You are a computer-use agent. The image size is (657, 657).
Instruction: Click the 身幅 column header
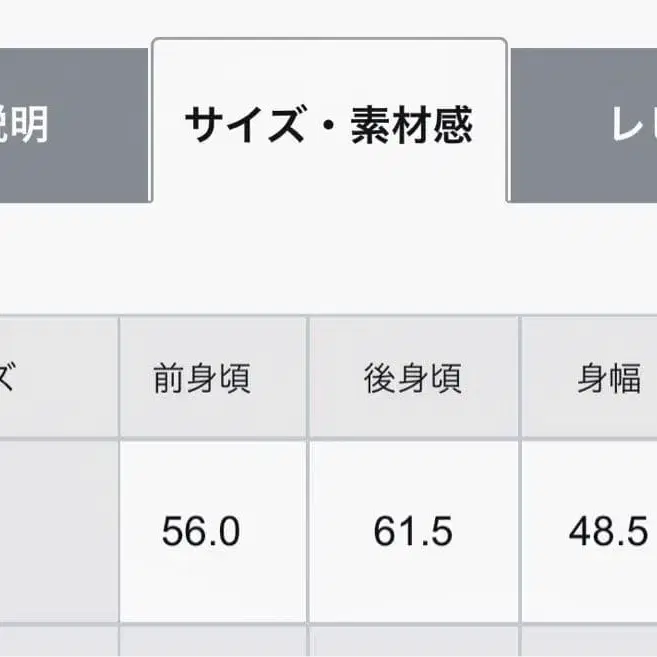click(x=590, y=379)
